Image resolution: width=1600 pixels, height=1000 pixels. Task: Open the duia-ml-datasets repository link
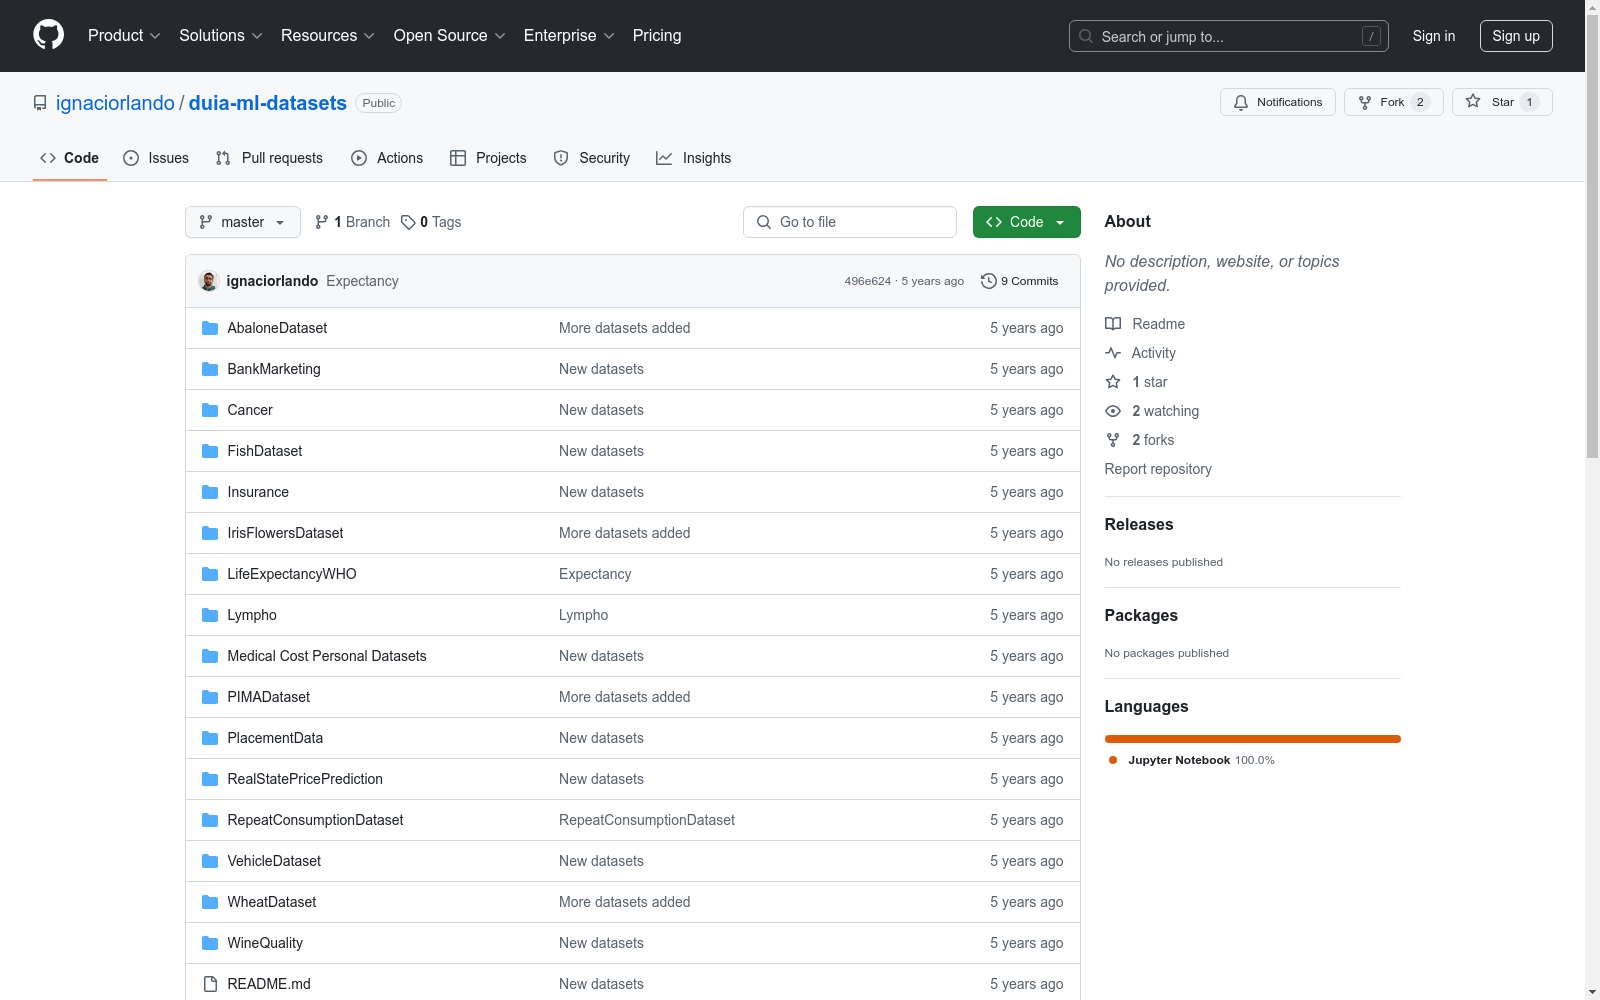(268, 103)
